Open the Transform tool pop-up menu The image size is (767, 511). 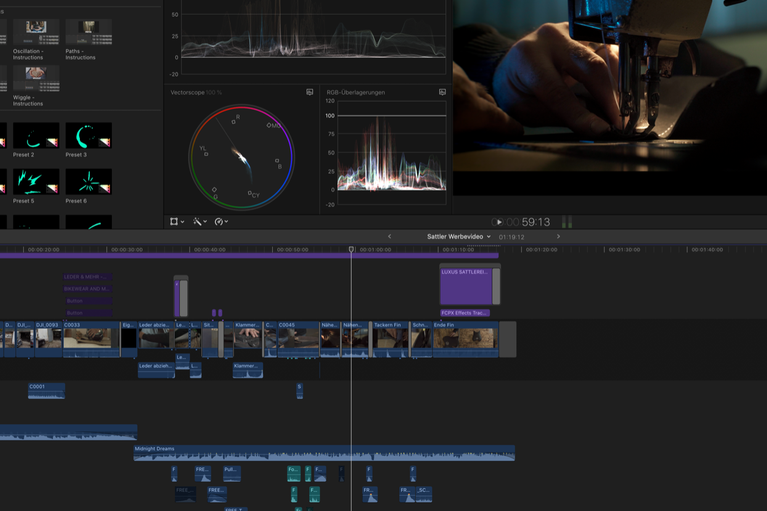coord(177,222)
